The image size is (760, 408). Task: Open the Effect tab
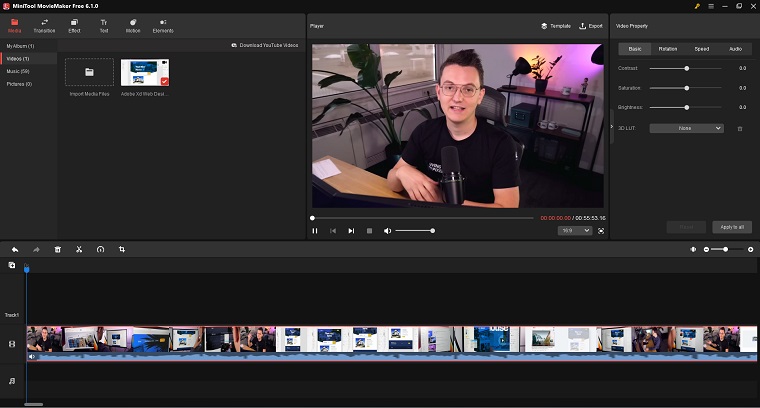point(74,26)
